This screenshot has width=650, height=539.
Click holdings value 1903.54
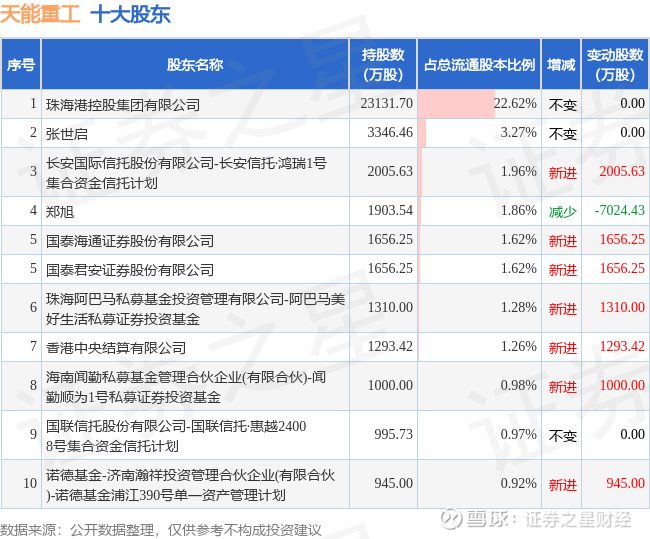[390, 210]
